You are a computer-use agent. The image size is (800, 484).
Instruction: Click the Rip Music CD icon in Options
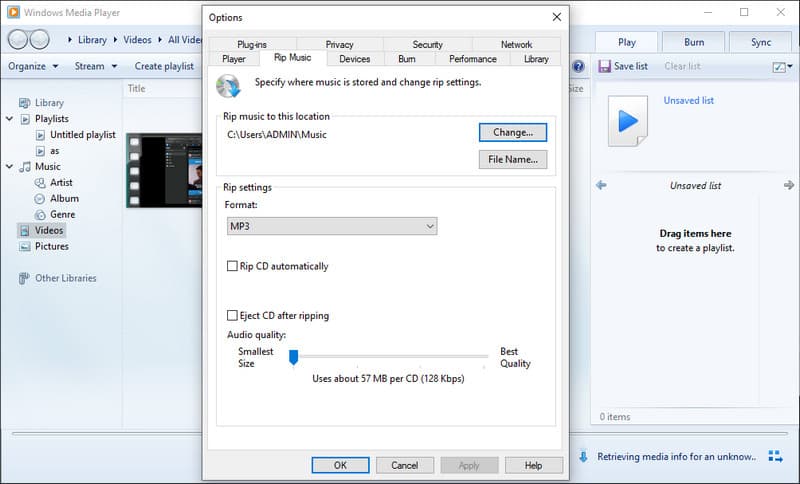tap(228, 86)
